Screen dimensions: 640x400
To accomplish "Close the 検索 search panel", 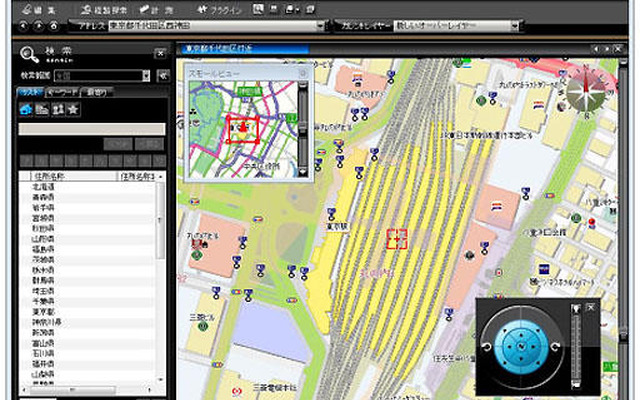I will [x=160, y=53].
